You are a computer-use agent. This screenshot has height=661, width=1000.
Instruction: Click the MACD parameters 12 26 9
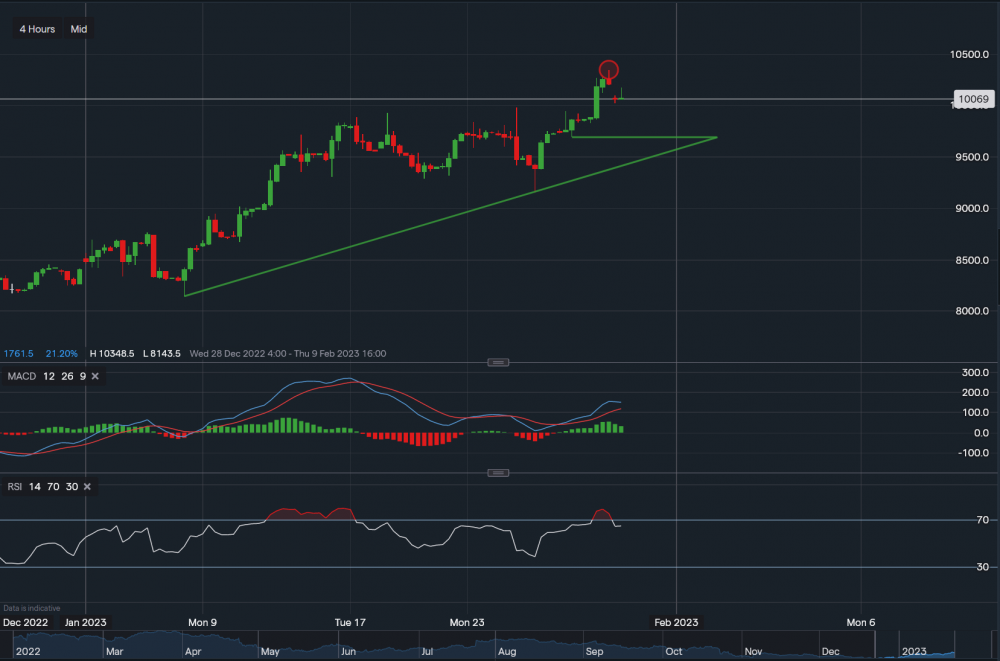(x=64, y=376)
